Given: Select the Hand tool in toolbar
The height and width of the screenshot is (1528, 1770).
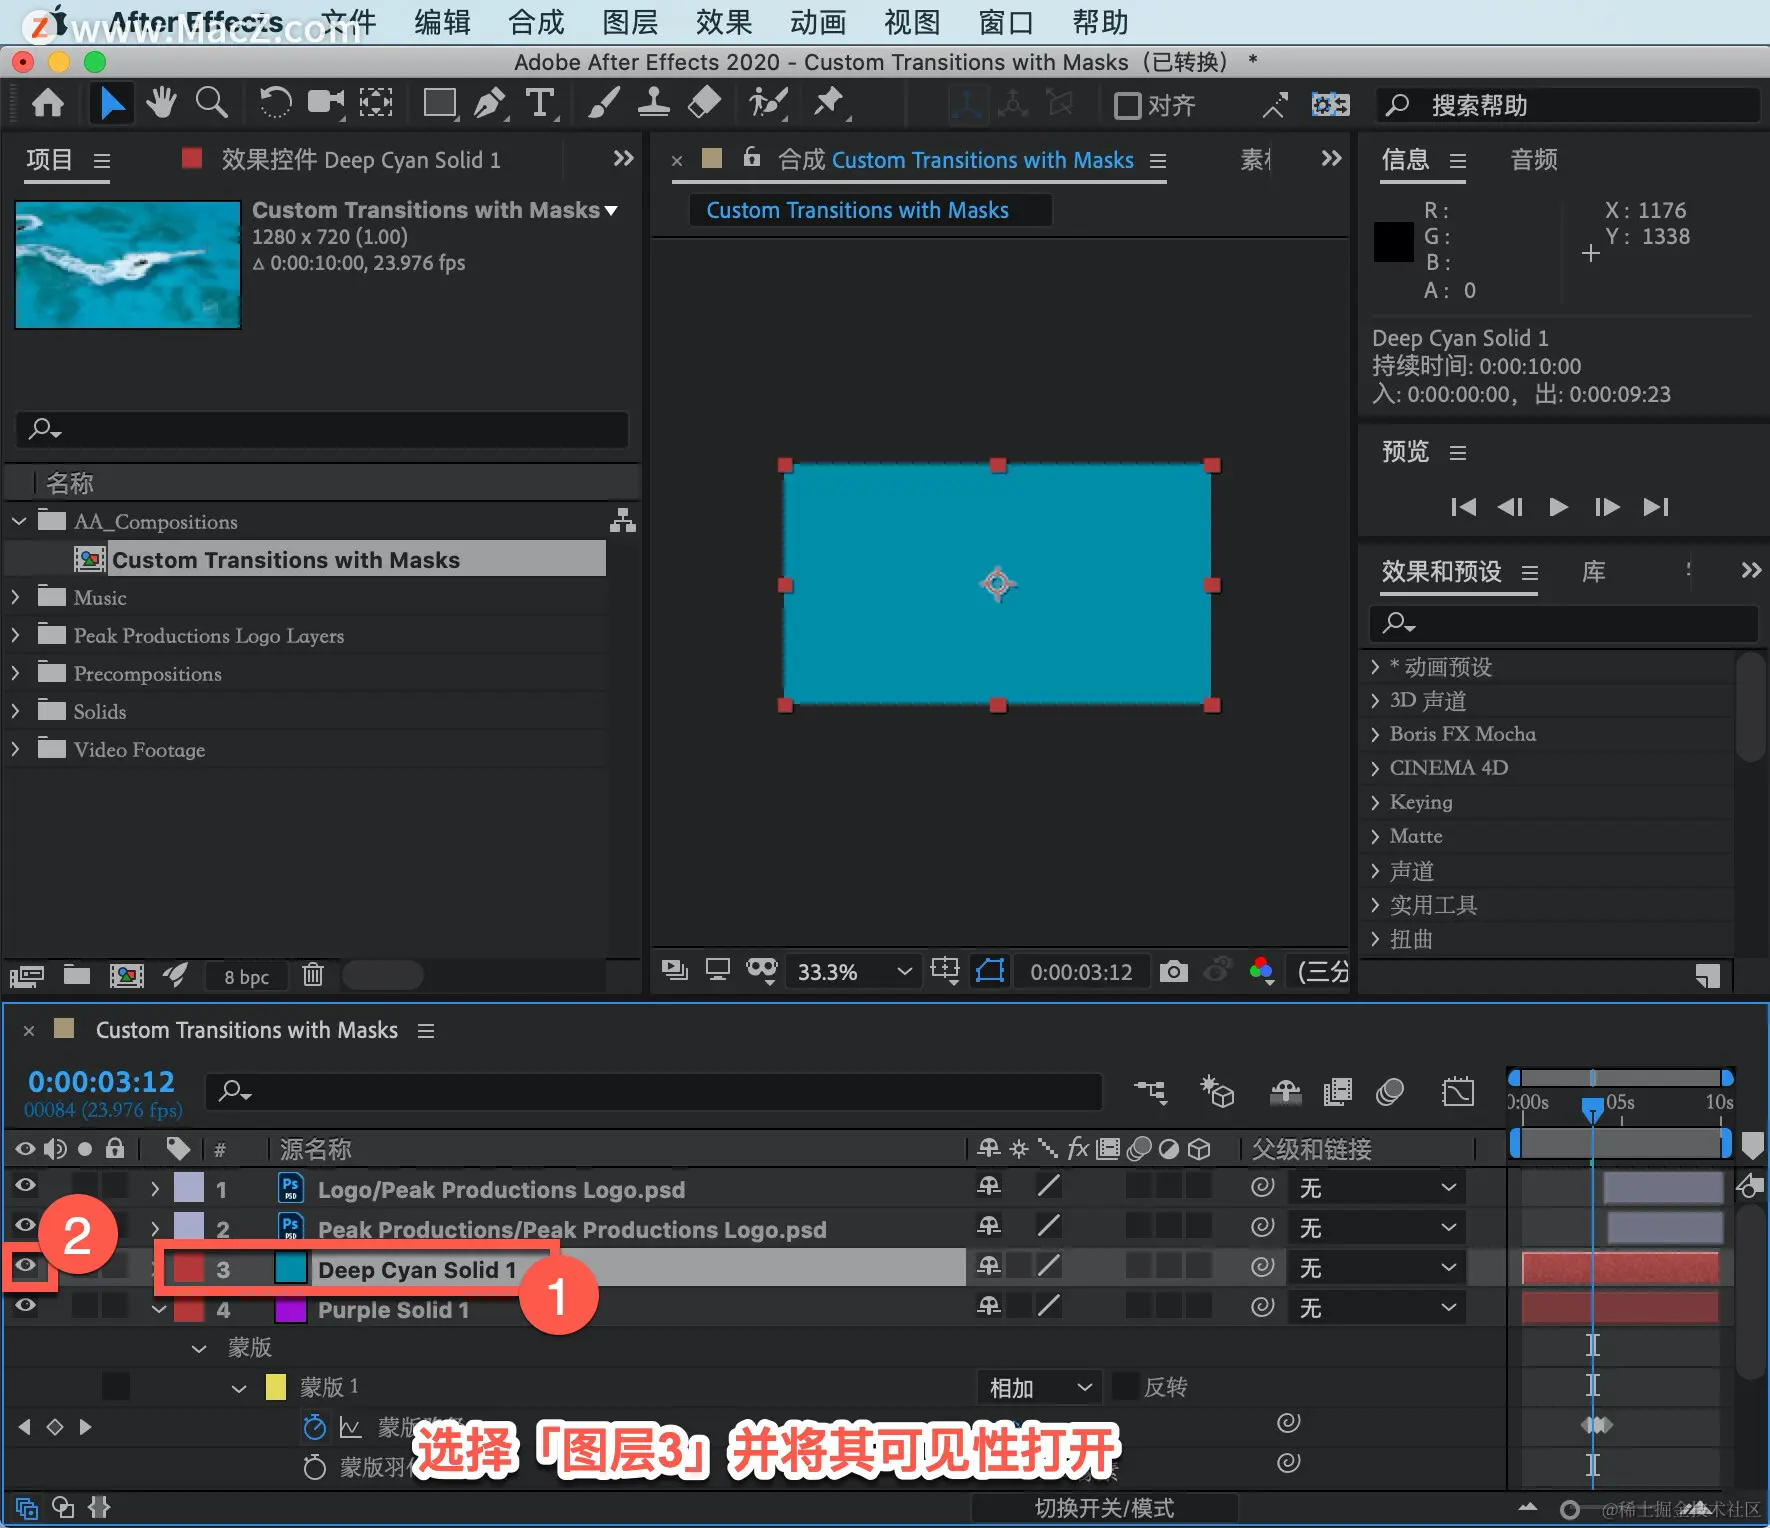Looking at the screenshot, I should (161, 103).
